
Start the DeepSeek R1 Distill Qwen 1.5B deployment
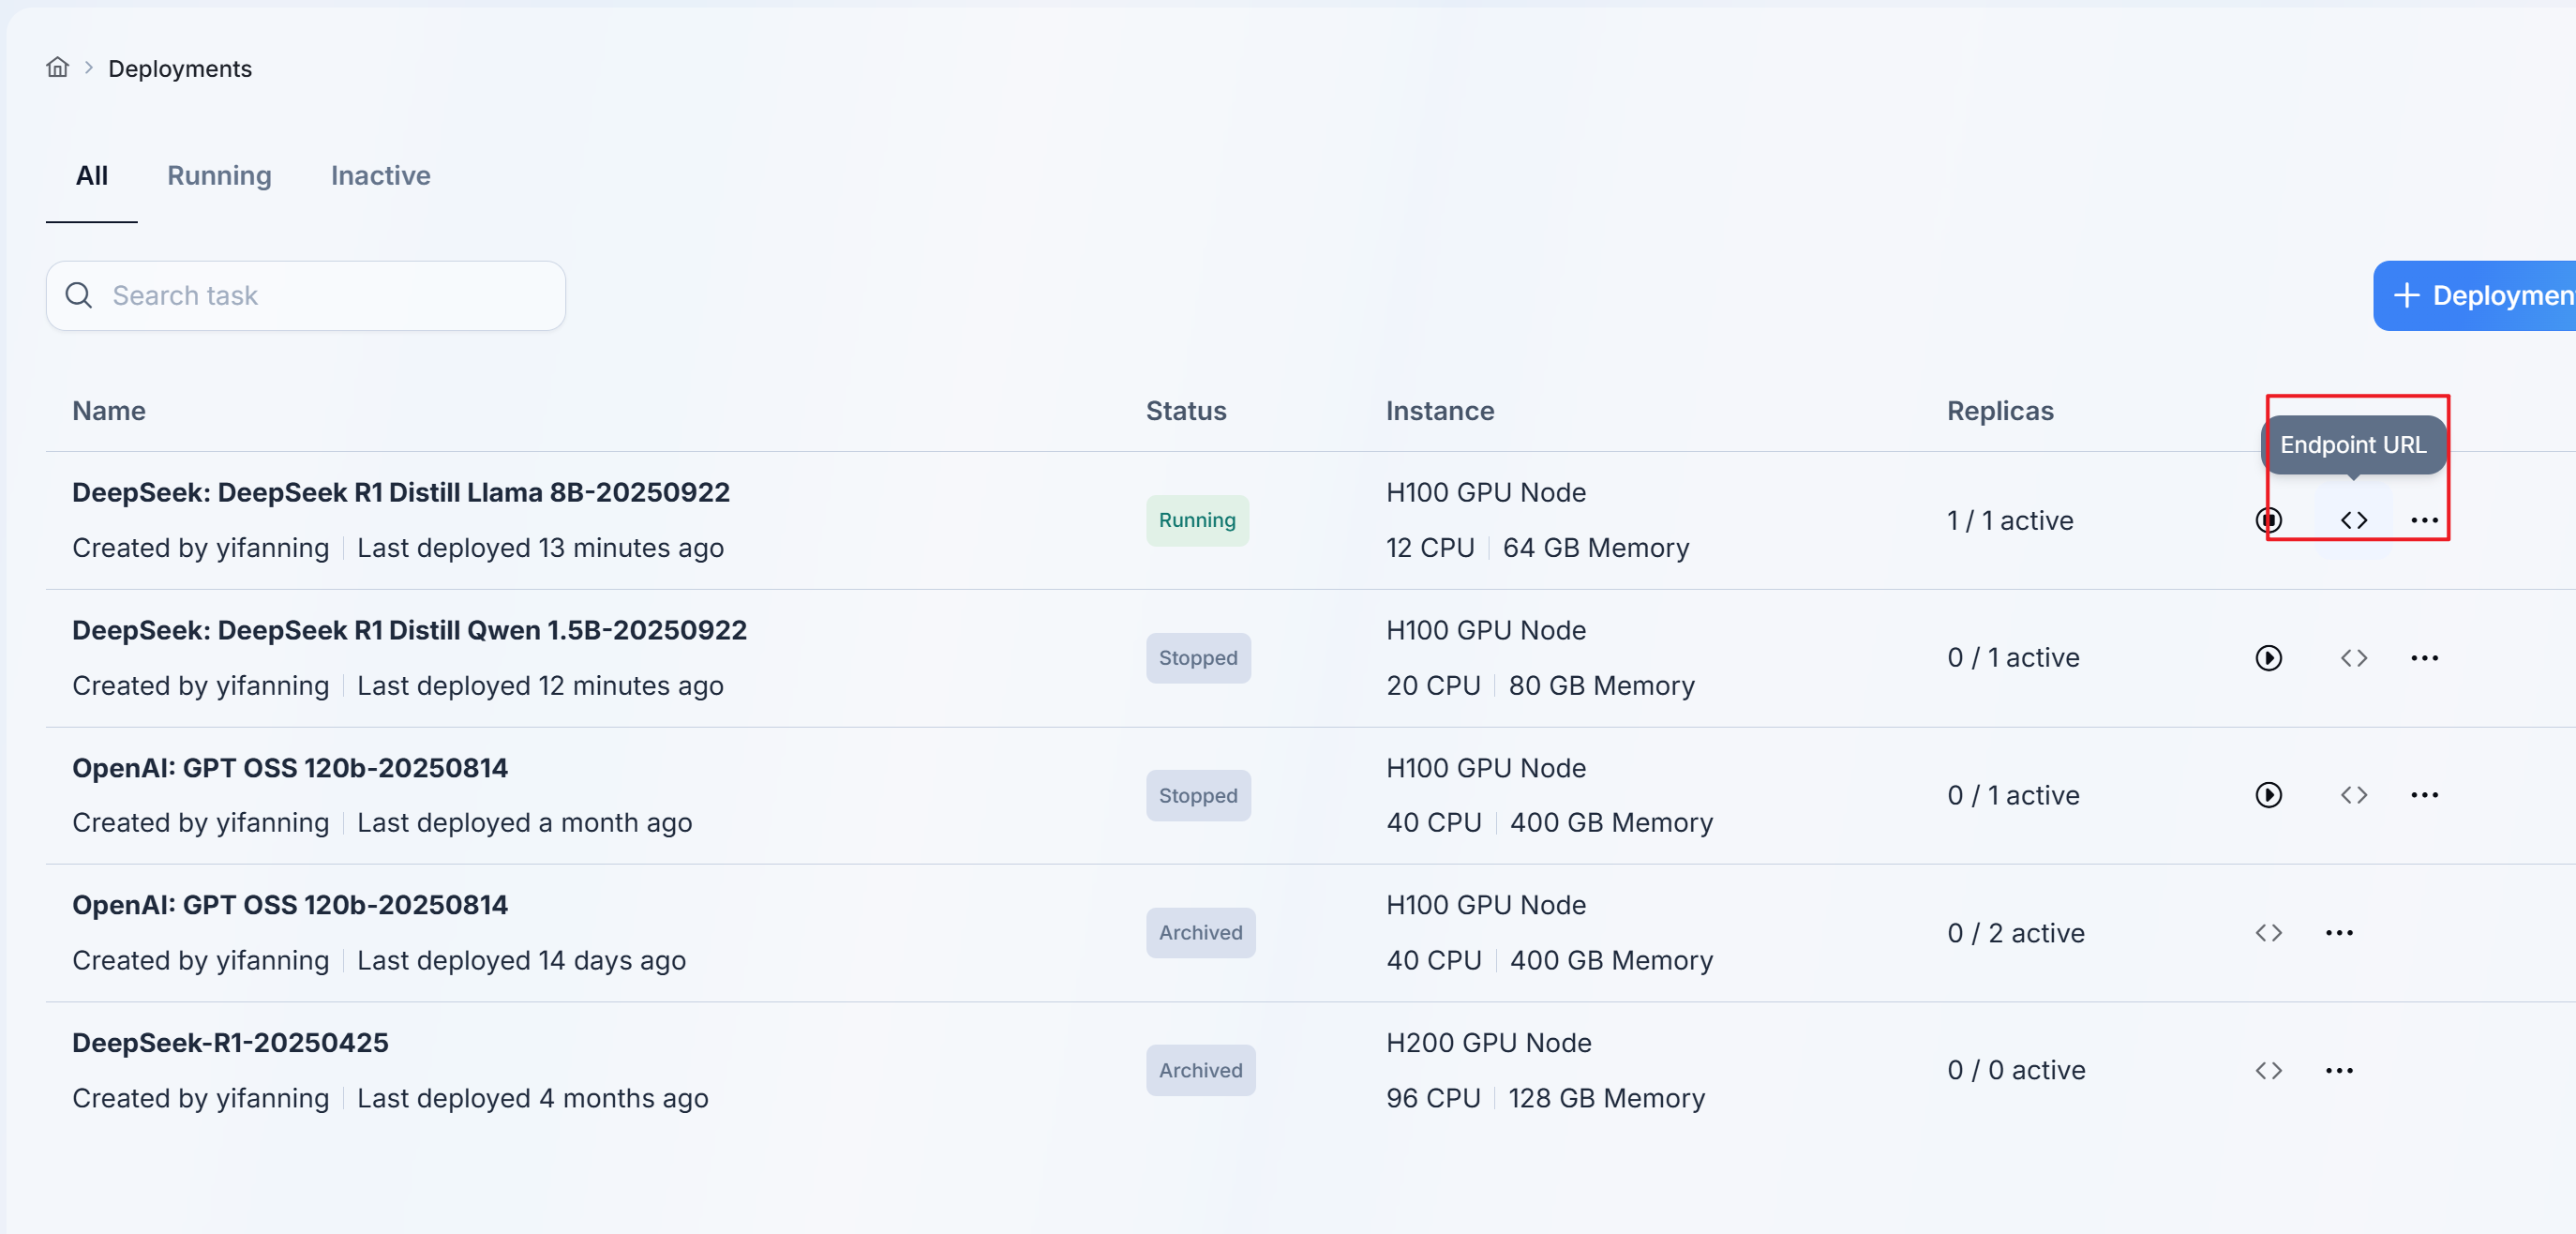point(2268,658)
